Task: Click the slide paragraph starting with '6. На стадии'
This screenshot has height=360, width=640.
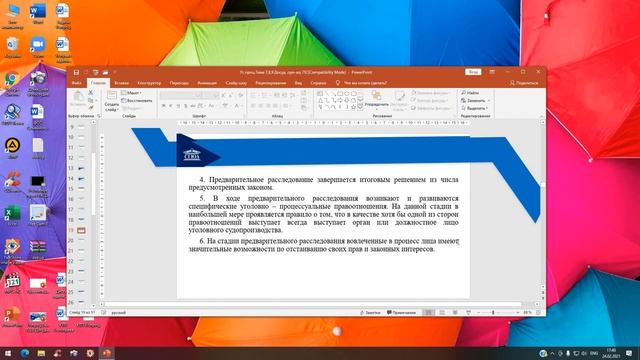Action: tap(324, 245)
